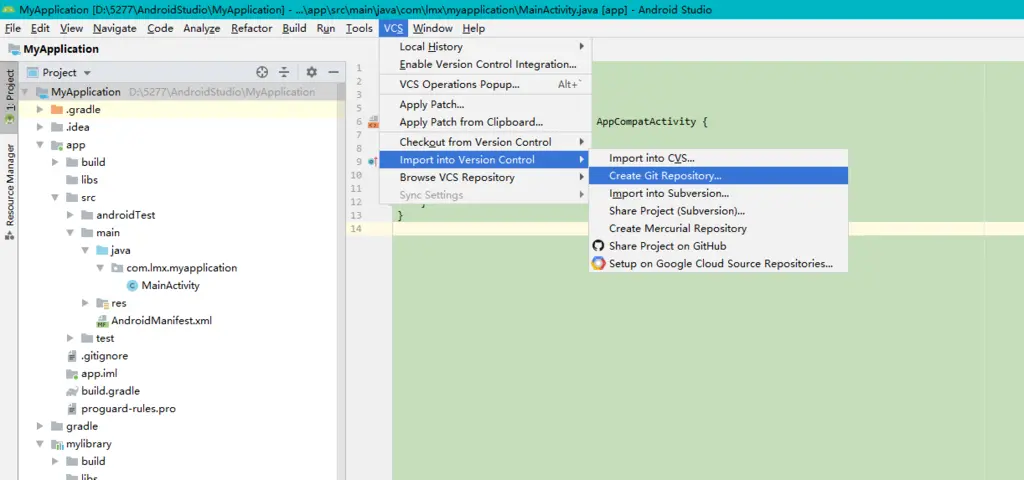Open the Resource Manager side tab
The width and height of the screenshot is (1024, 480).
(x=9, y=192)
